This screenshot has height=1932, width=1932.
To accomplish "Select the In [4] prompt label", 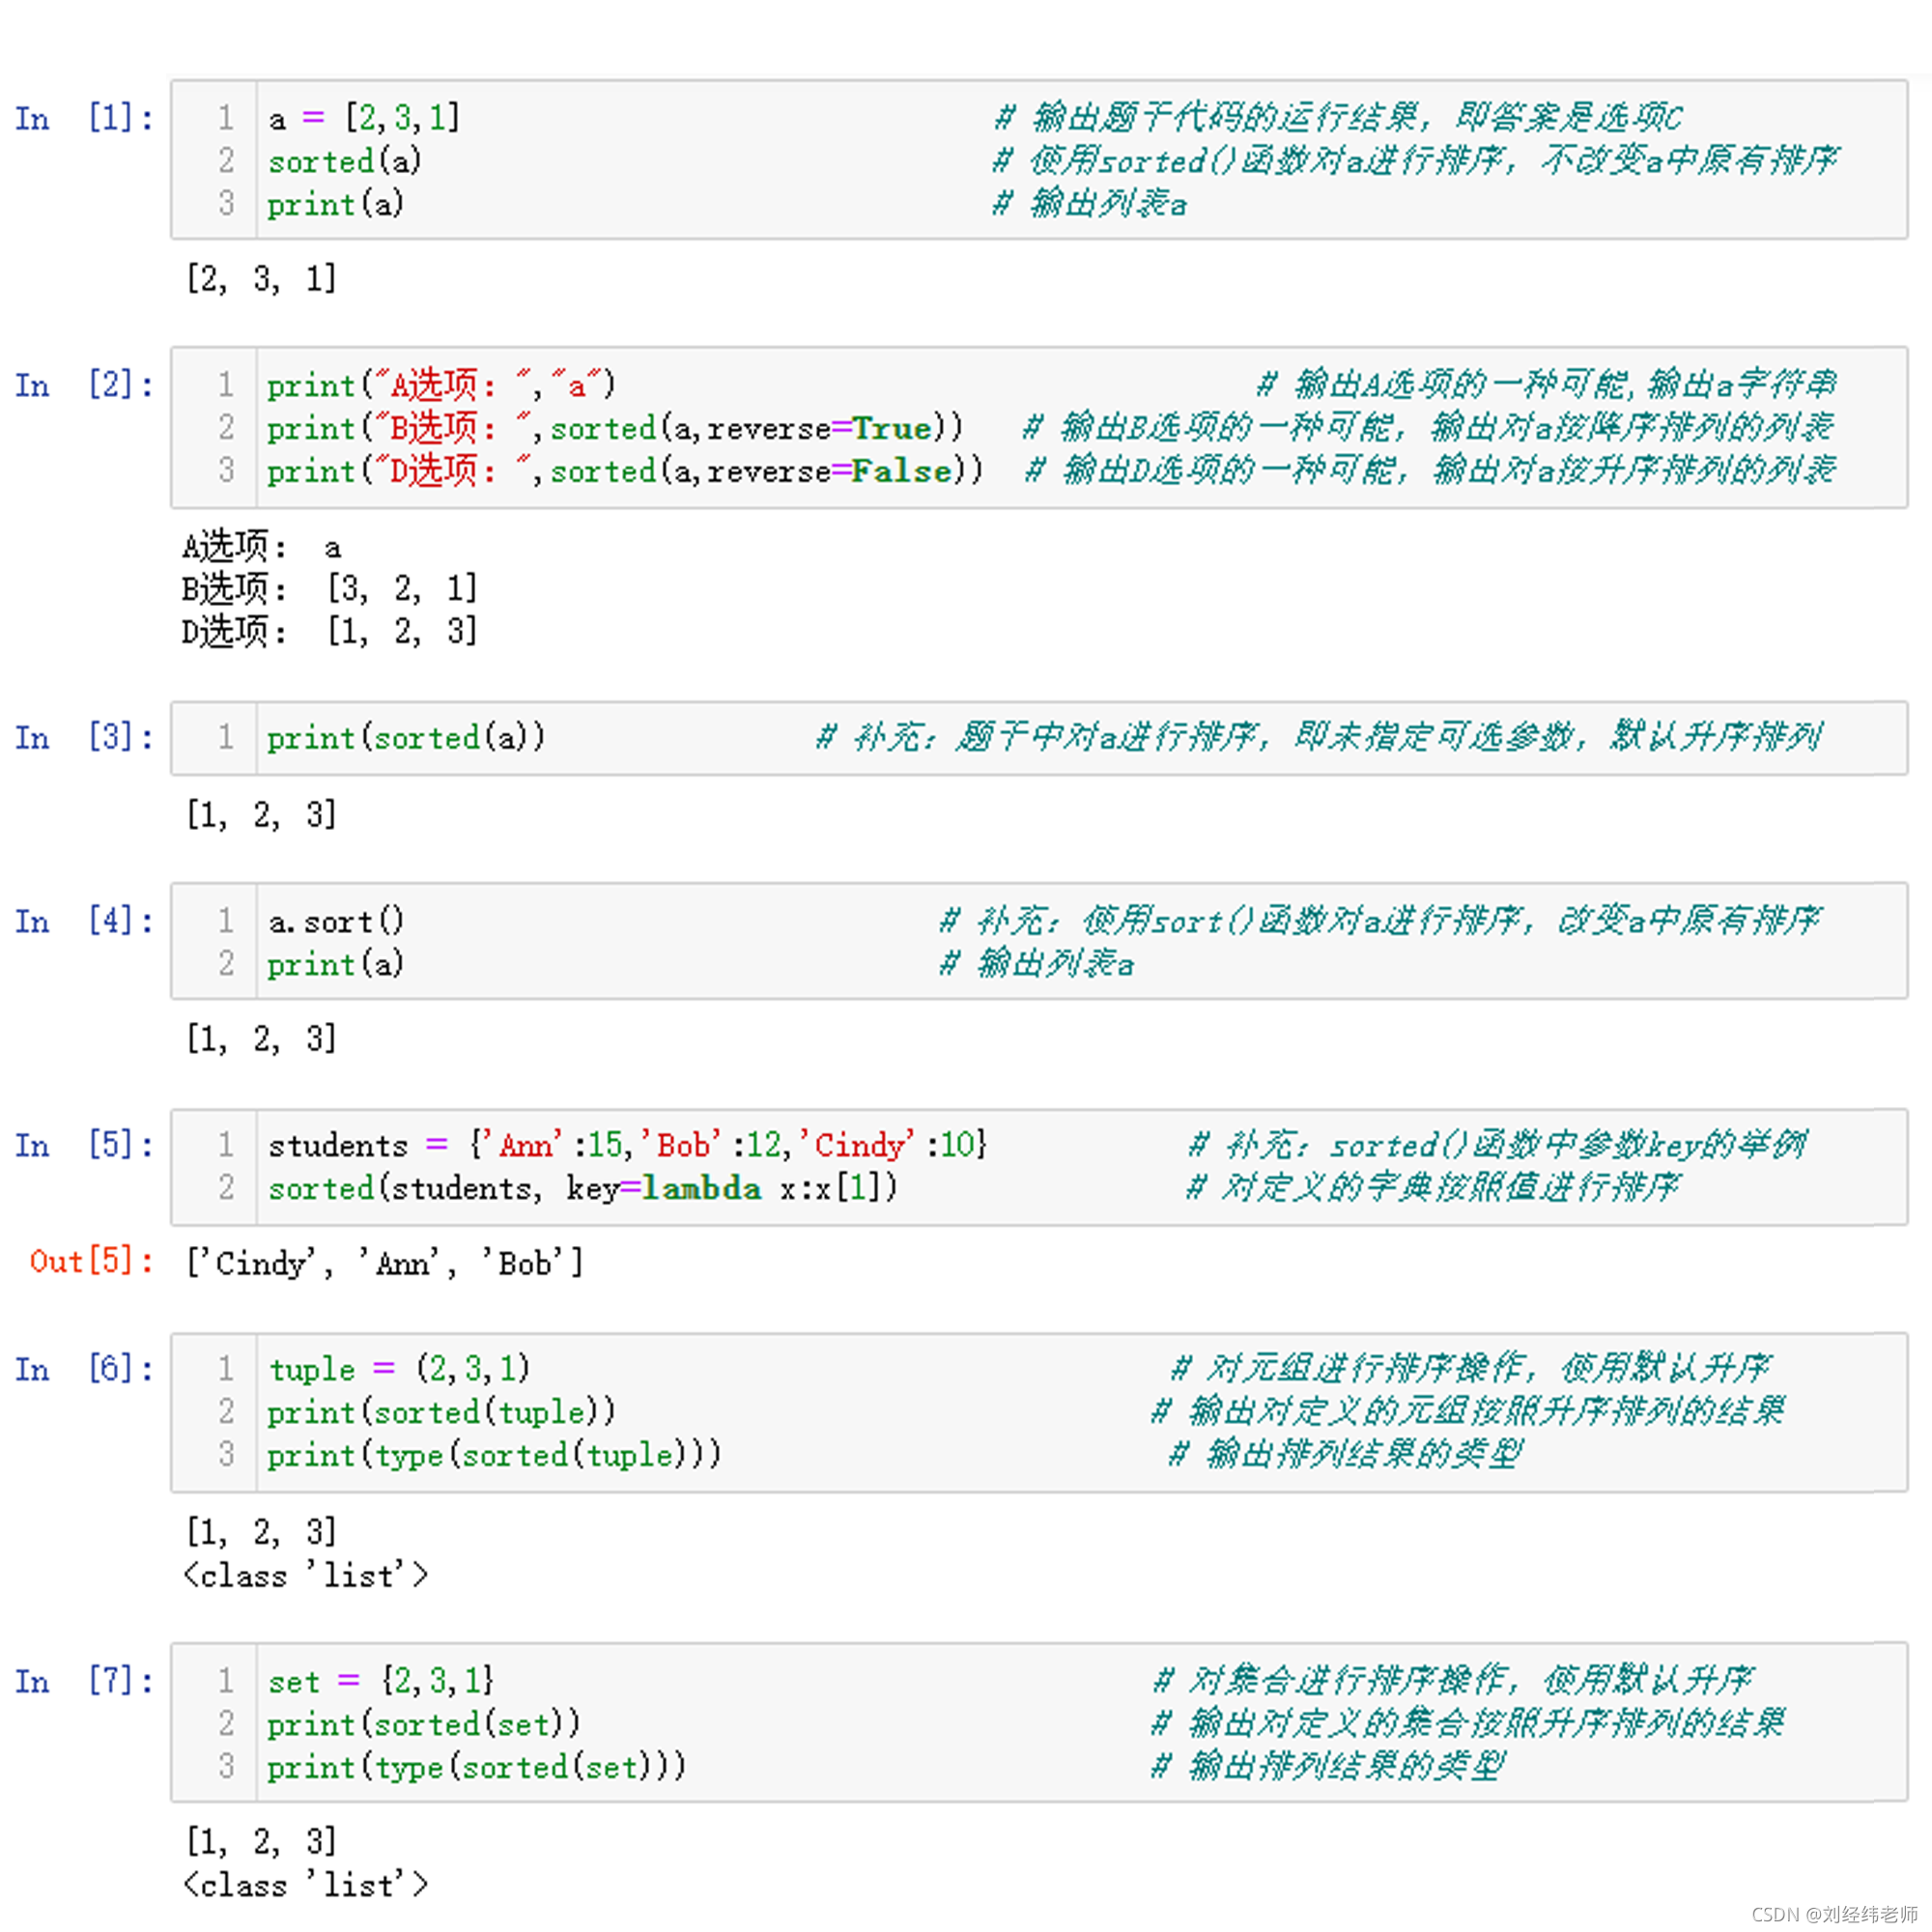I will point(84,921).
